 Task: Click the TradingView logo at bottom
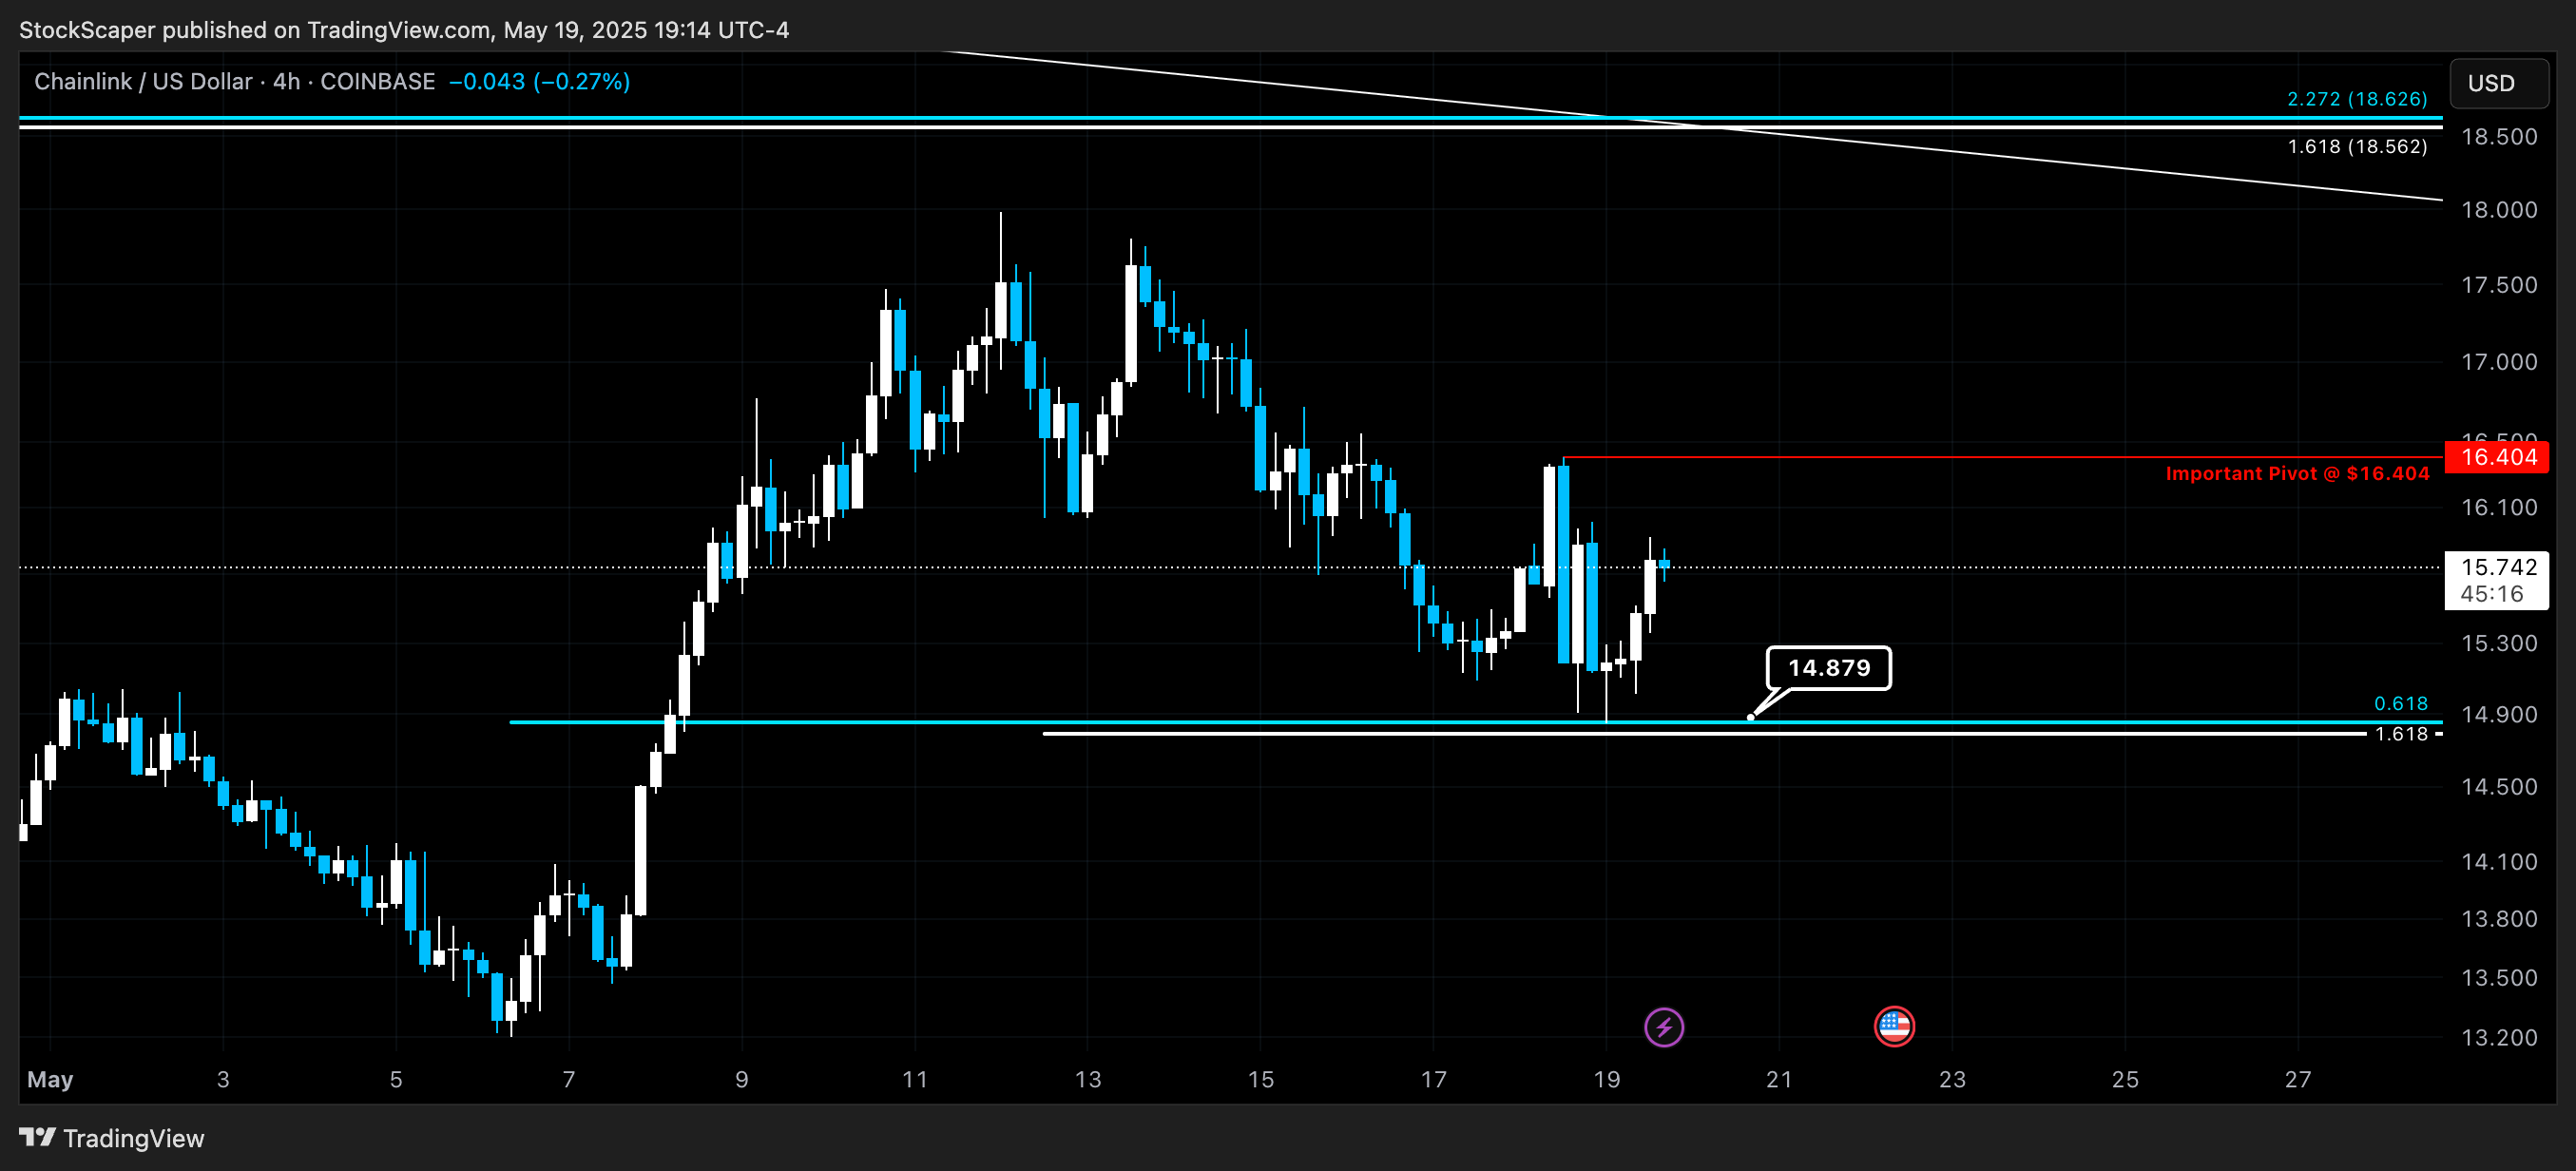pyautogui.click(x=112, y=1138)
